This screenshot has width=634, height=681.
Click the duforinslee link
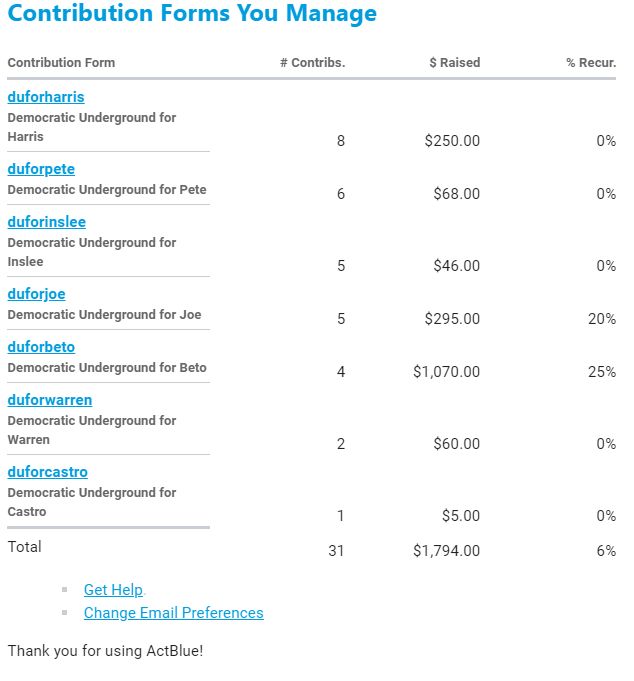click(x=47, y=222)
